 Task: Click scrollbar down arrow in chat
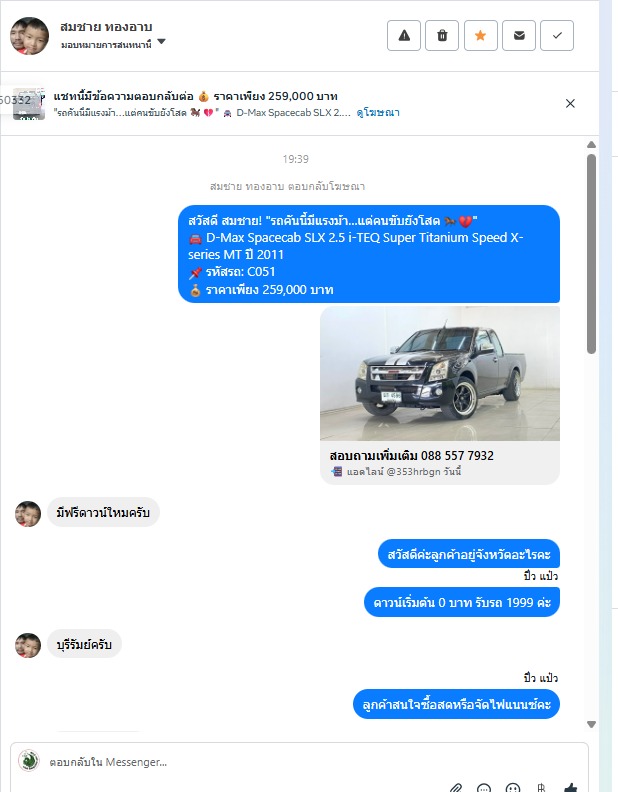point(591,724)
